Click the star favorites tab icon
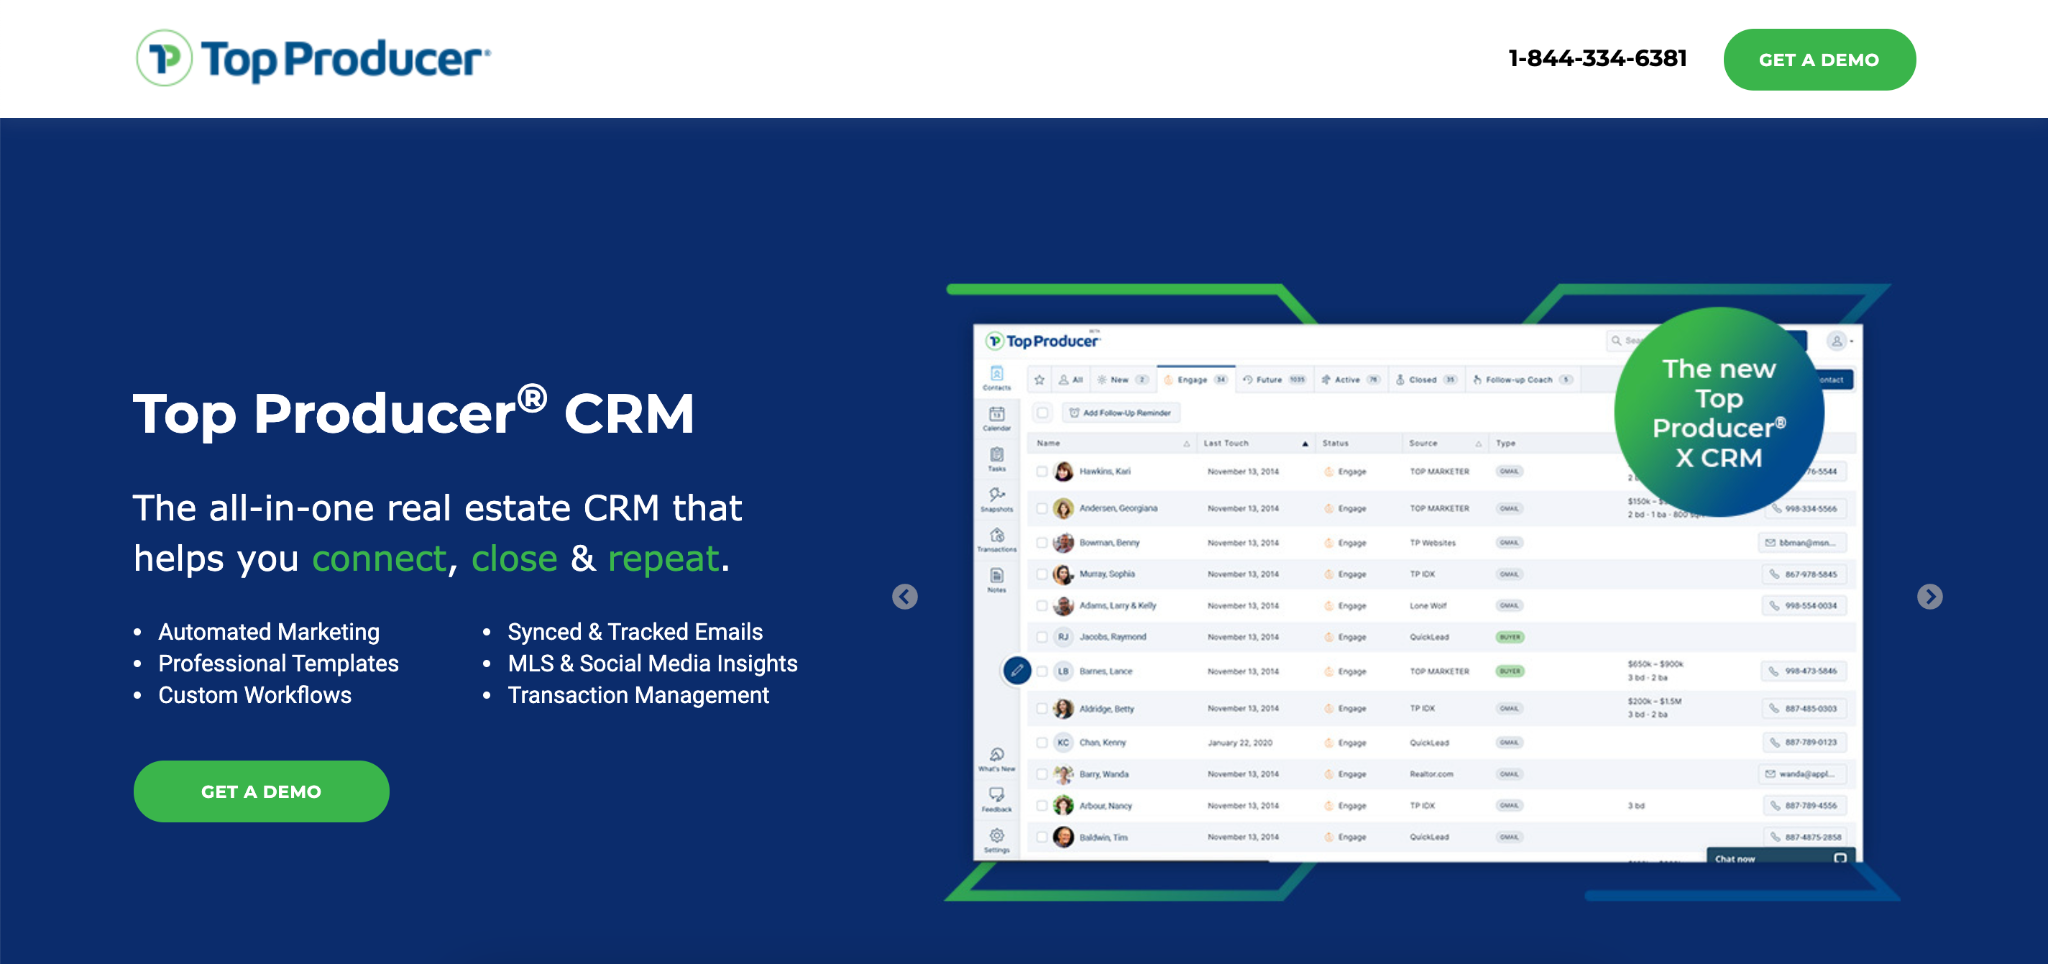Viewport: 2048px width, 964px height. tap(1040, 380)
